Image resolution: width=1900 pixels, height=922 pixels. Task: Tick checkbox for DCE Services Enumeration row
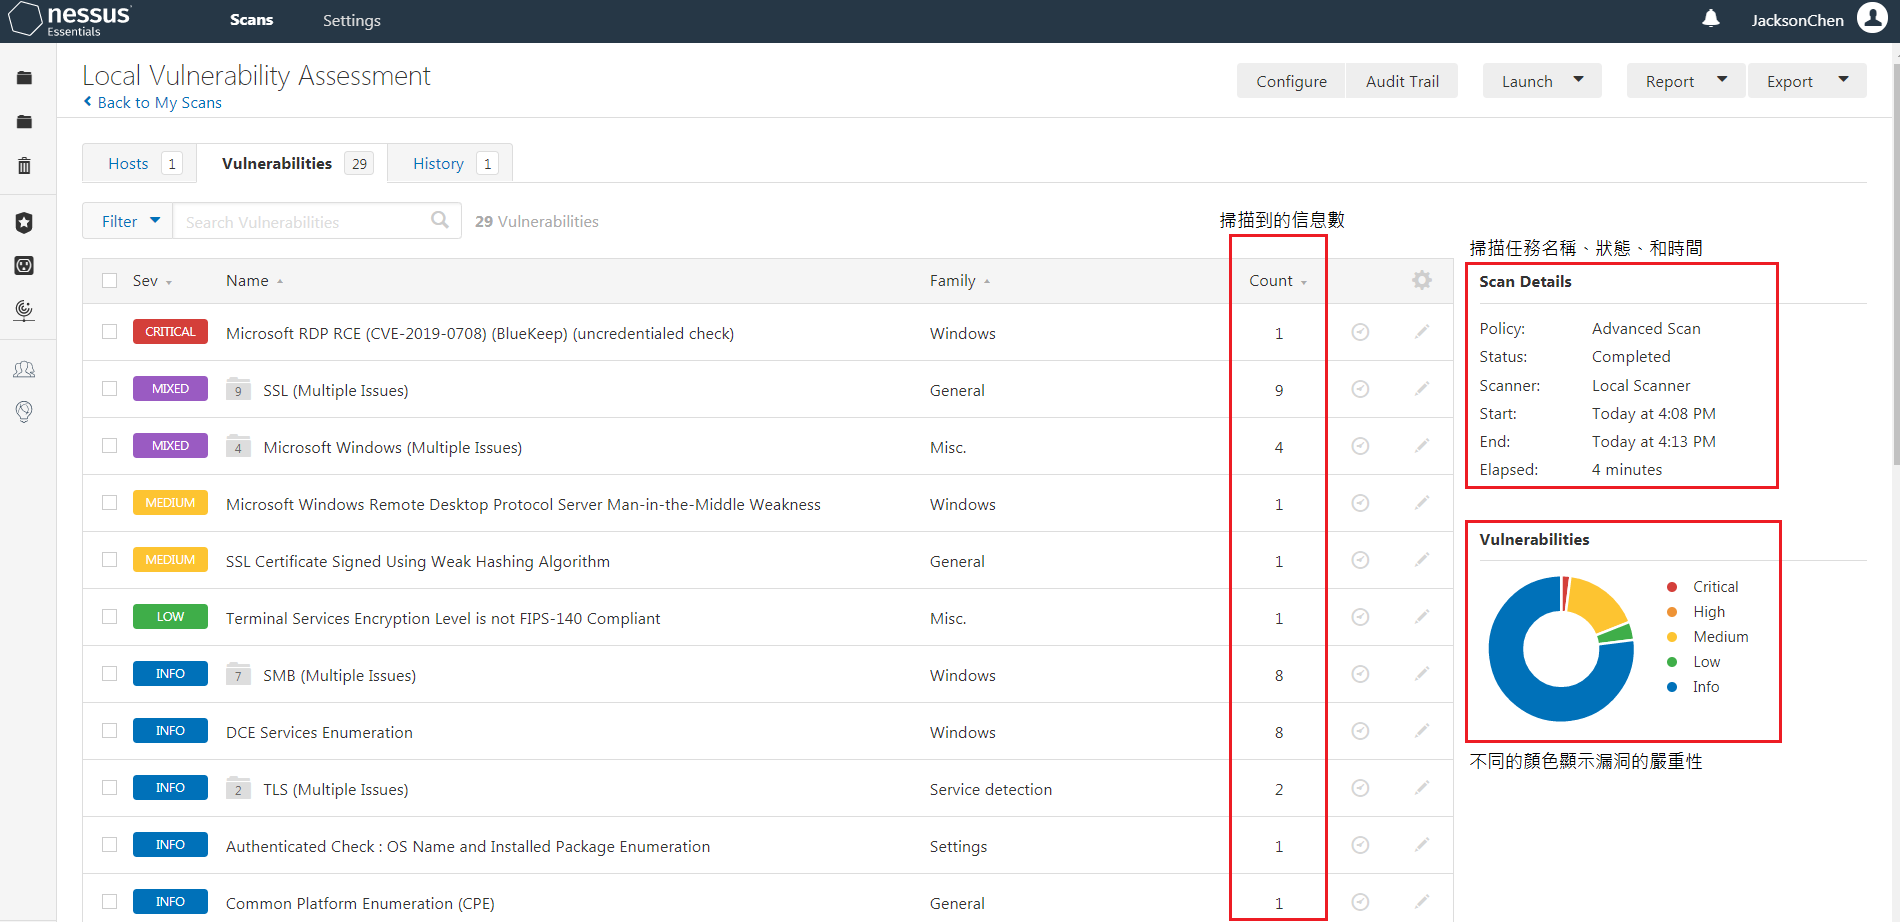[x=110, y=730]
